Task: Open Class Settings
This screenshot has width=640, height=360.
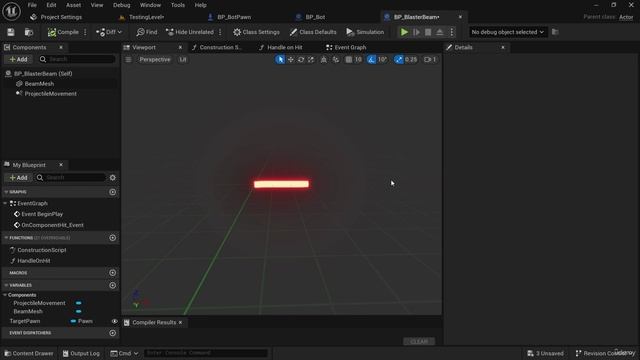Action: click(x=256, y=32)
